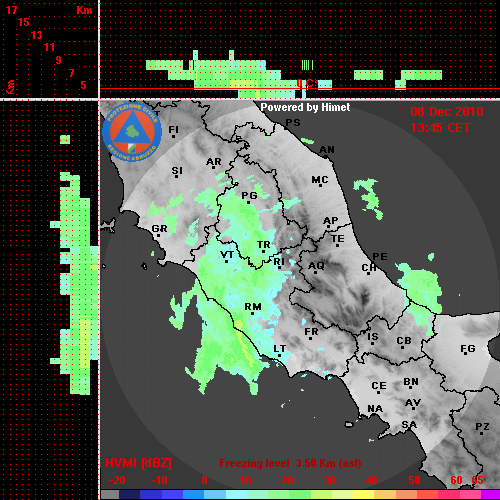
Task: Click the RM city label
Action: click(x=253, y=307)
